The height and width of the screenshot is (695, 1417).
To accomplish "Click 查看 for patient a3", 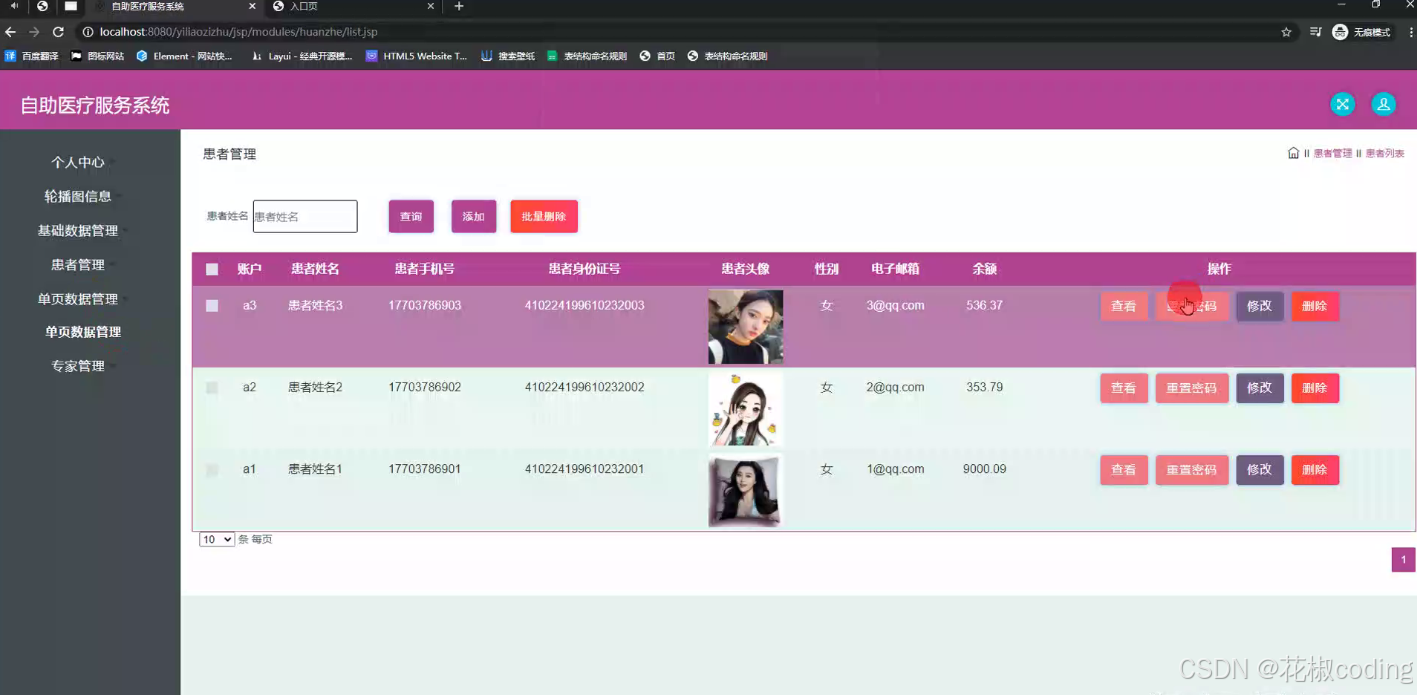I will coord(1124,306).
